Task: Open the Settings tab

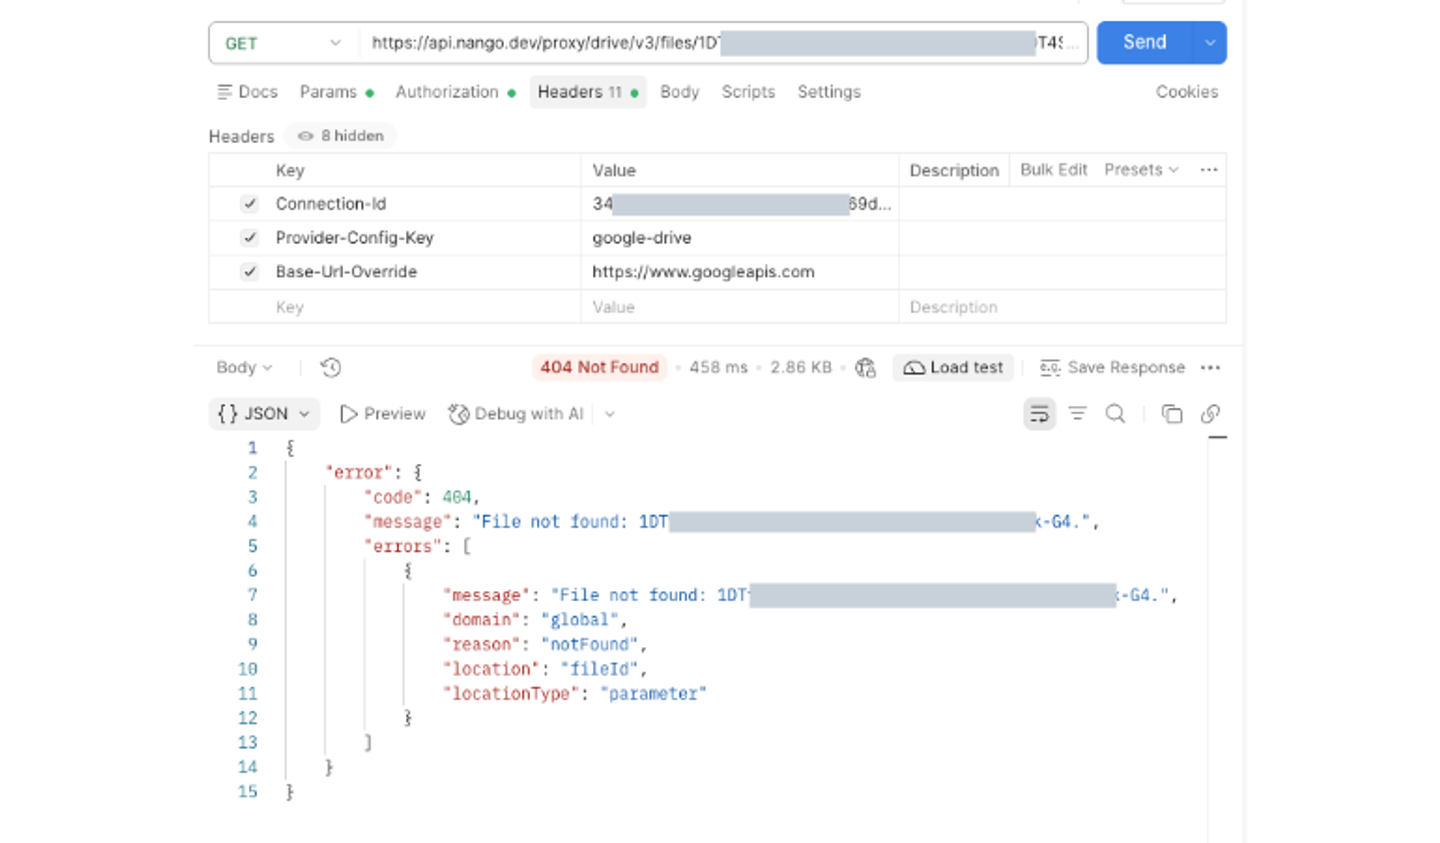Action: [829, 92]
